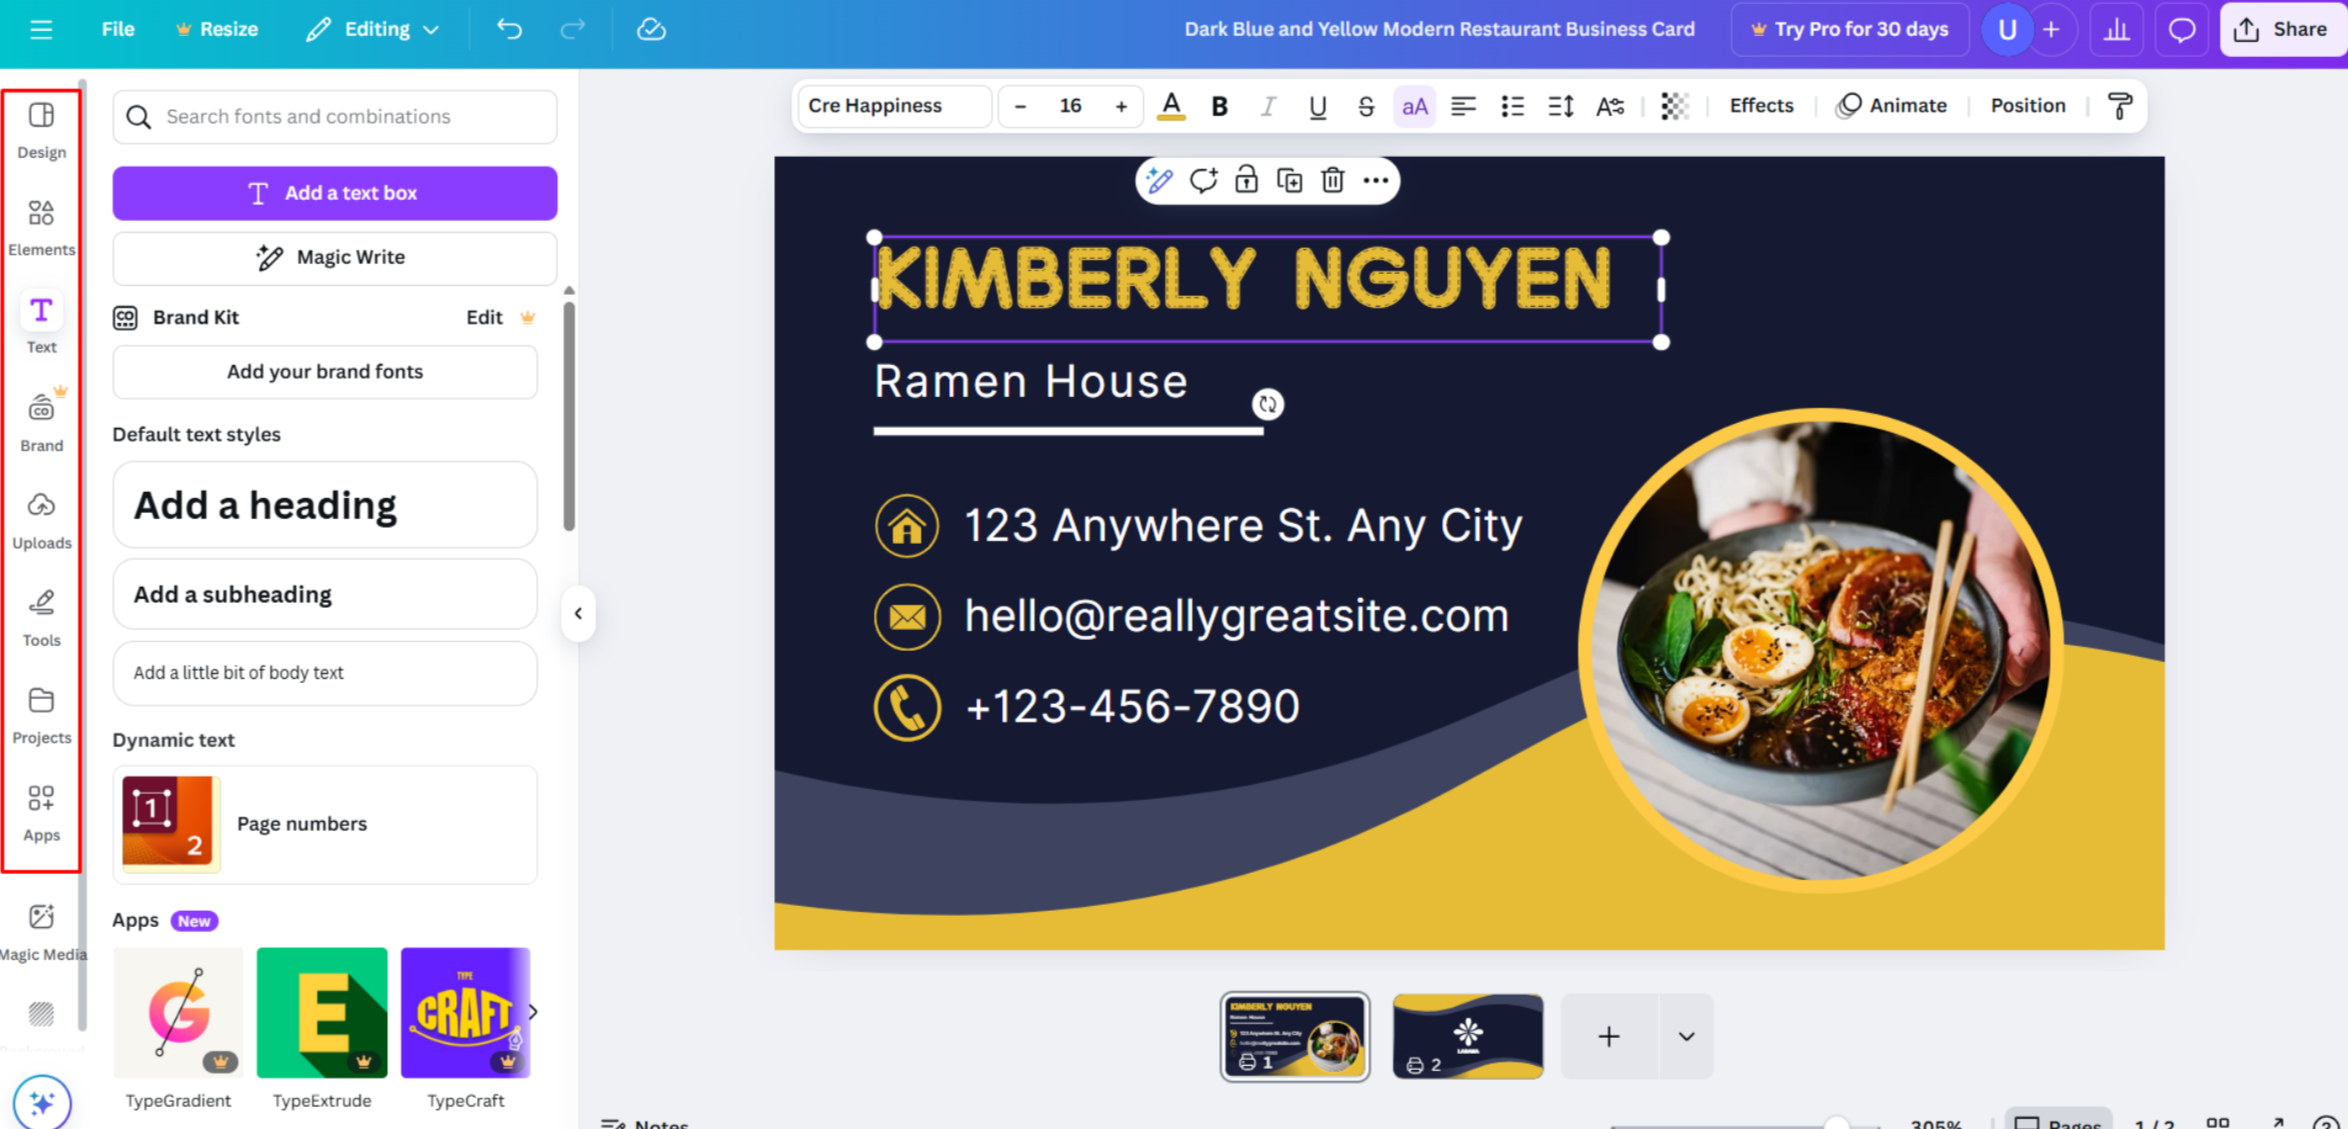Open the Cre Happiness font dropdown
The height and width of the screenshot is (1129, 2348).
pos(893,106)
